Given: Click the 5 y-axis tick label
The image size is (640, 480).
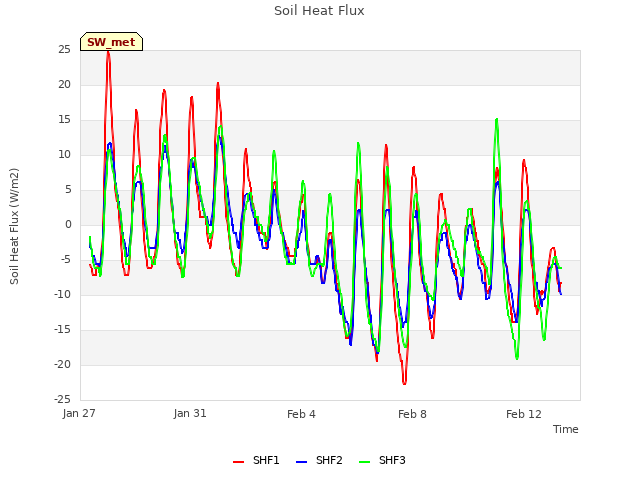Looking at the screenshot, I should tap(68, 190).
